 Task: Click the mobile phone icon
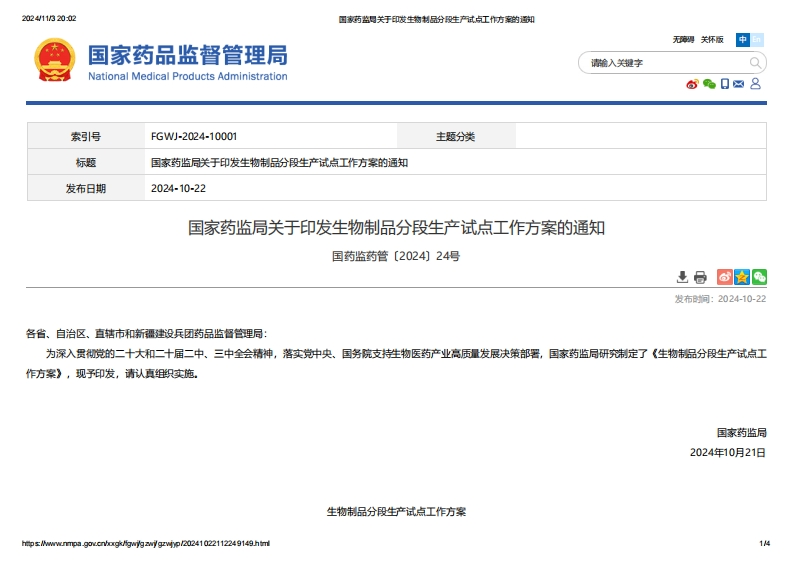point(725,84)
